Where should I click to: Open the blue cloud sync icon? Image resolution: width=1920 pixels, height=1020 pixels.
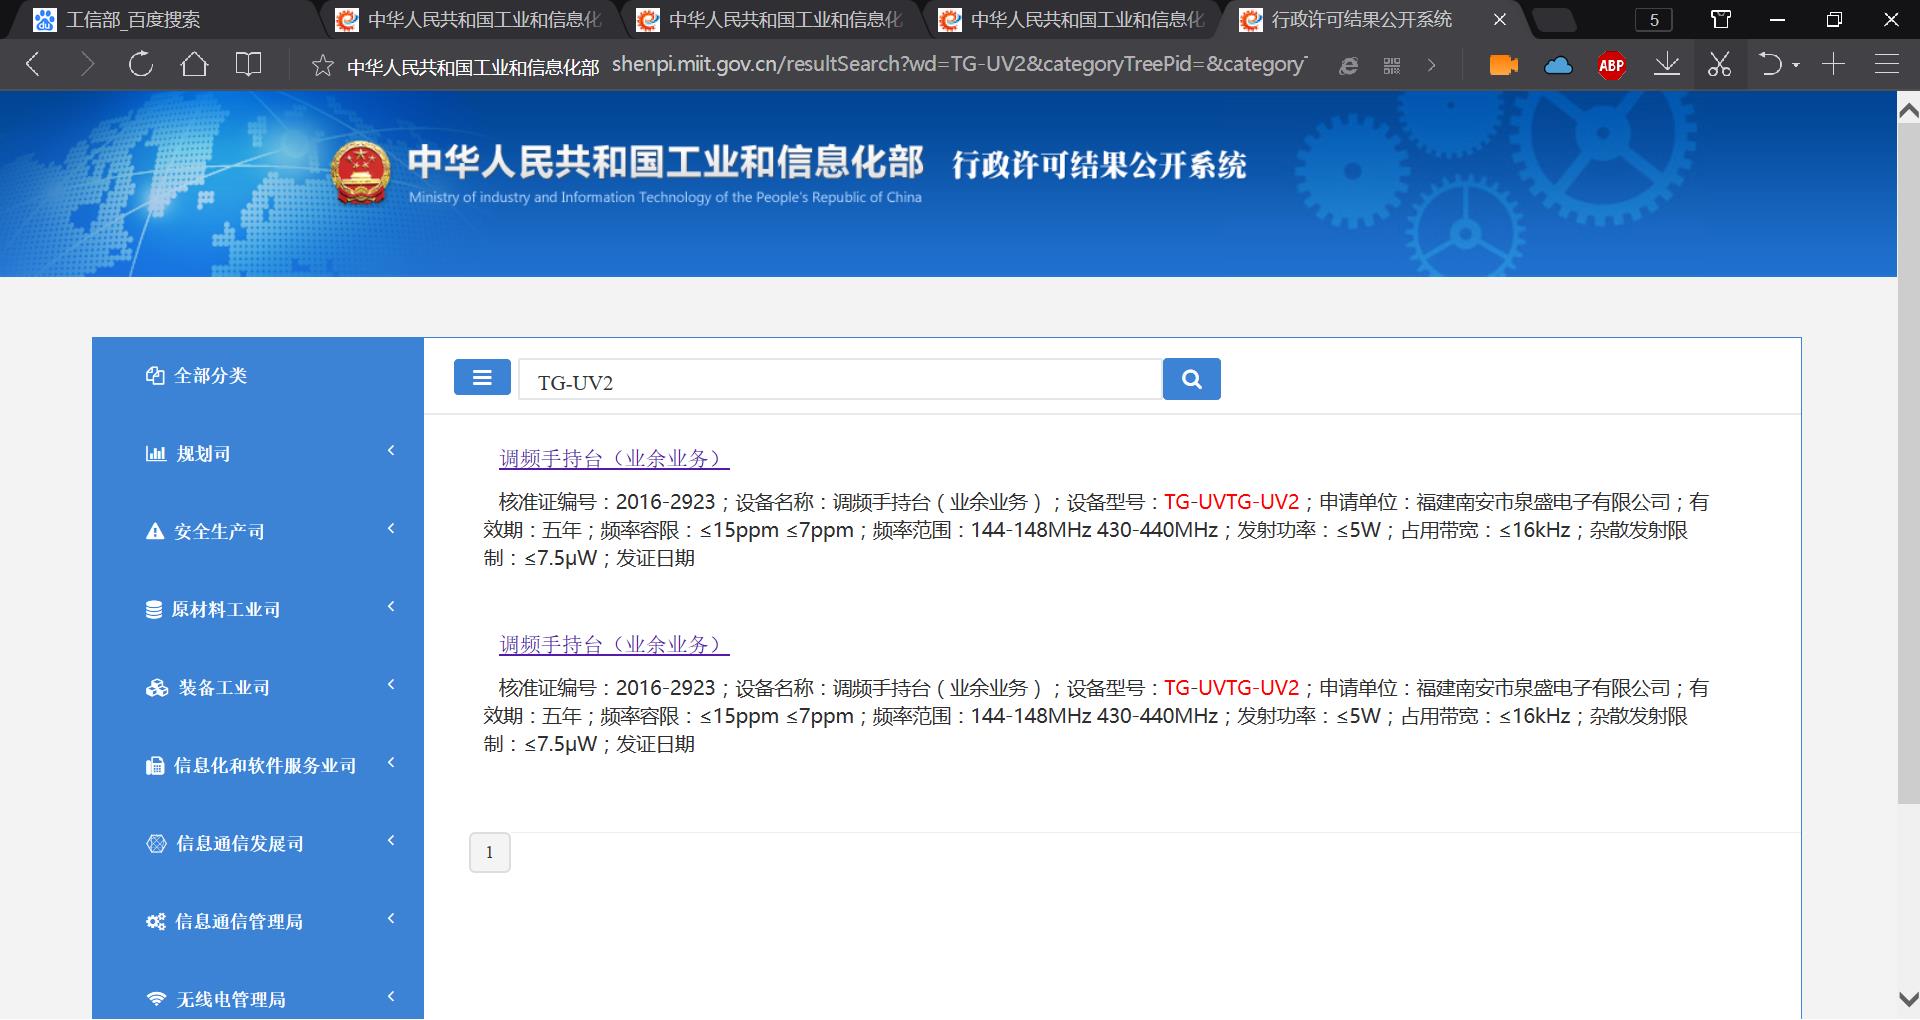tap(1558, 66)
